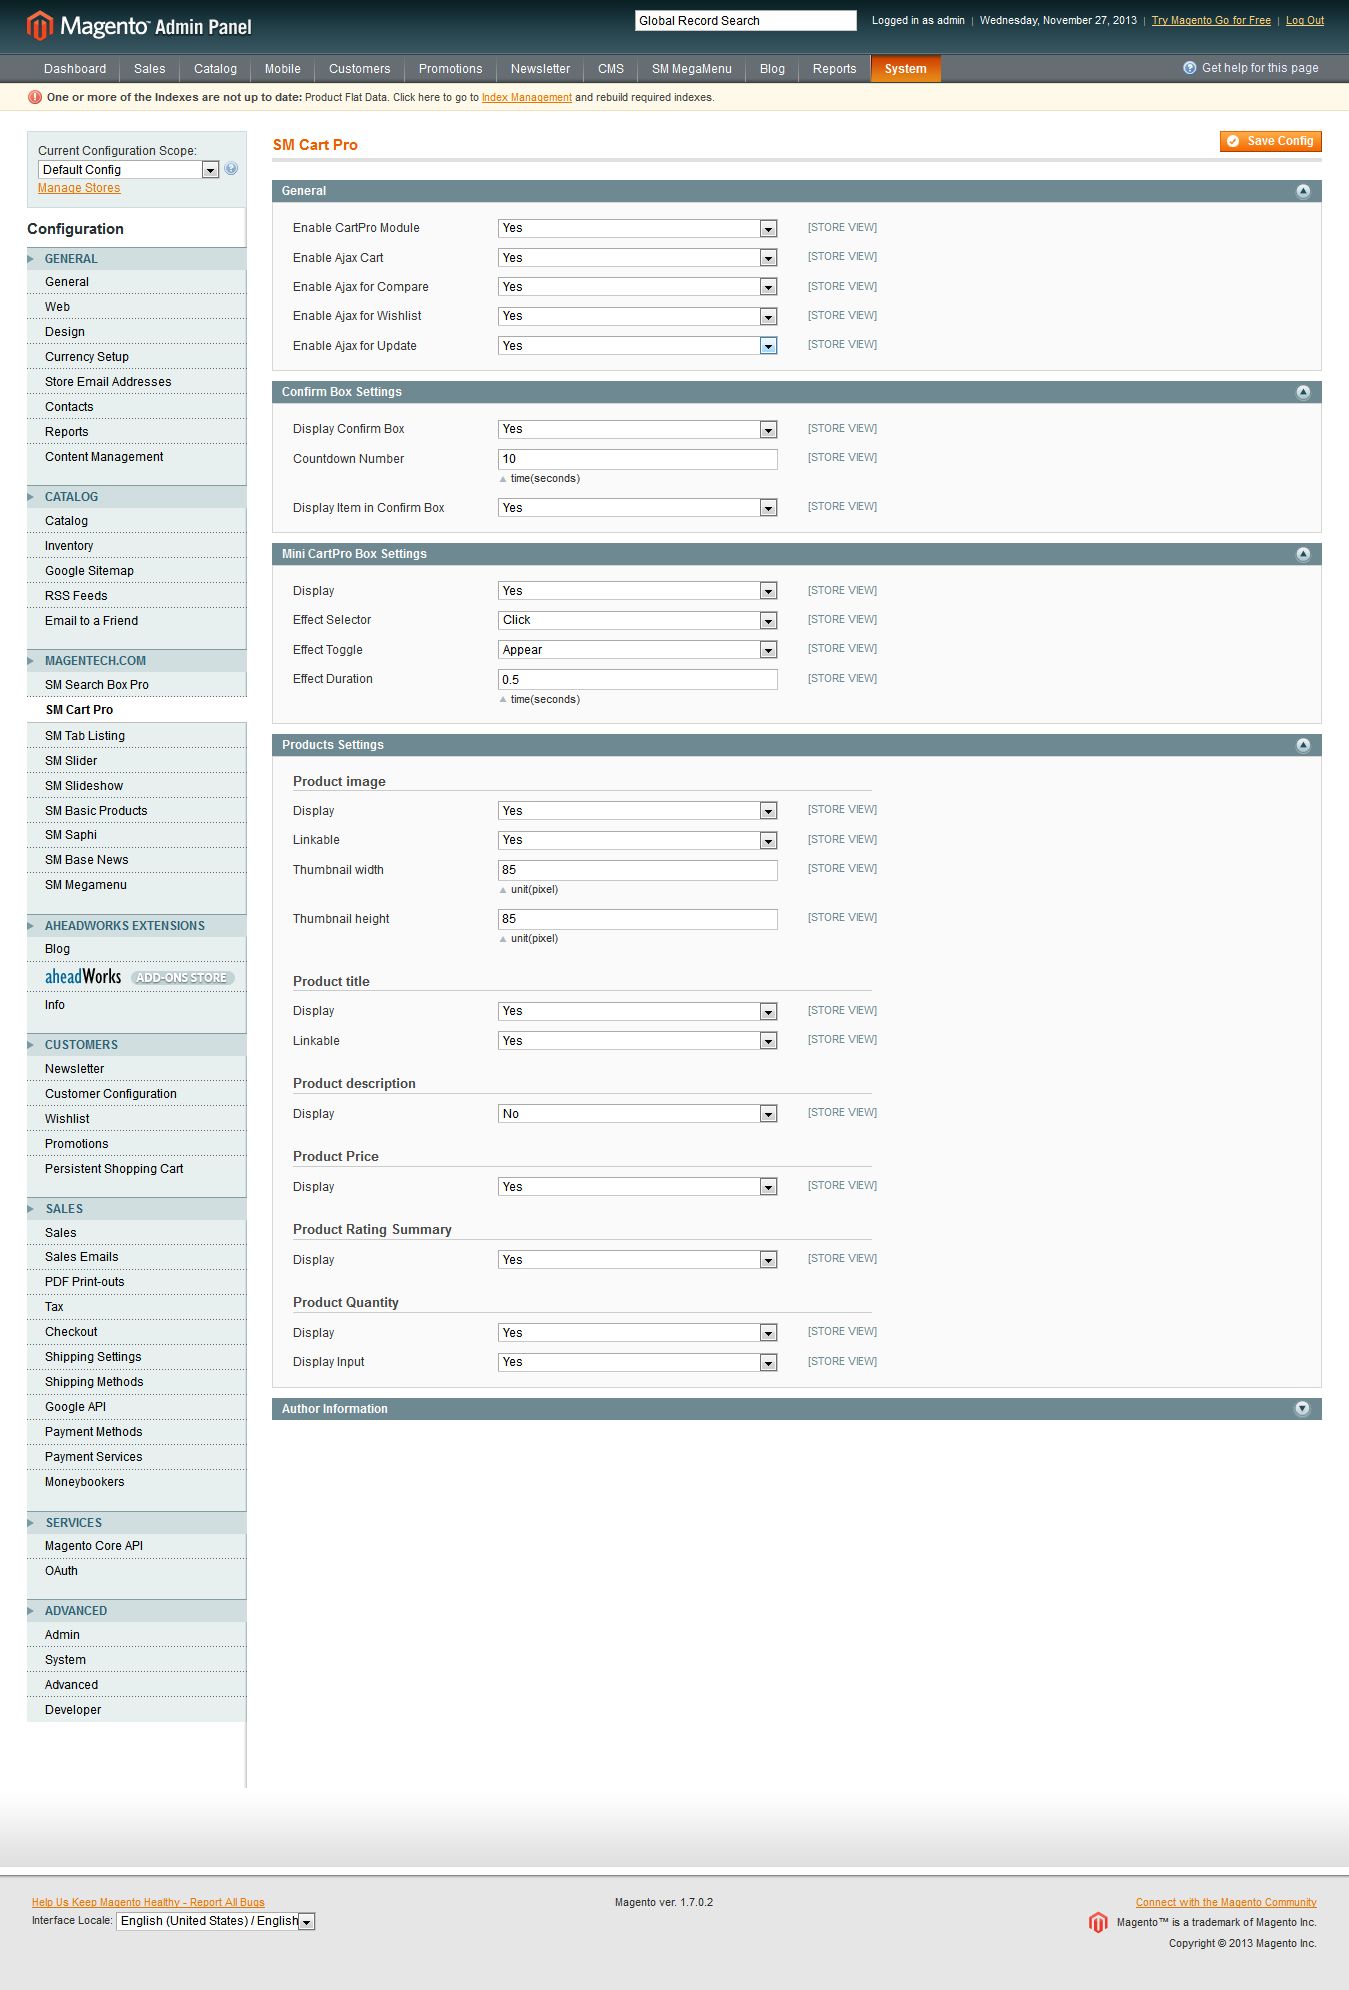The width and height of the screenshot is (1349, 1990).
Task: Click Report All Bugs link in footer
Action: (x=148, y=1902)
